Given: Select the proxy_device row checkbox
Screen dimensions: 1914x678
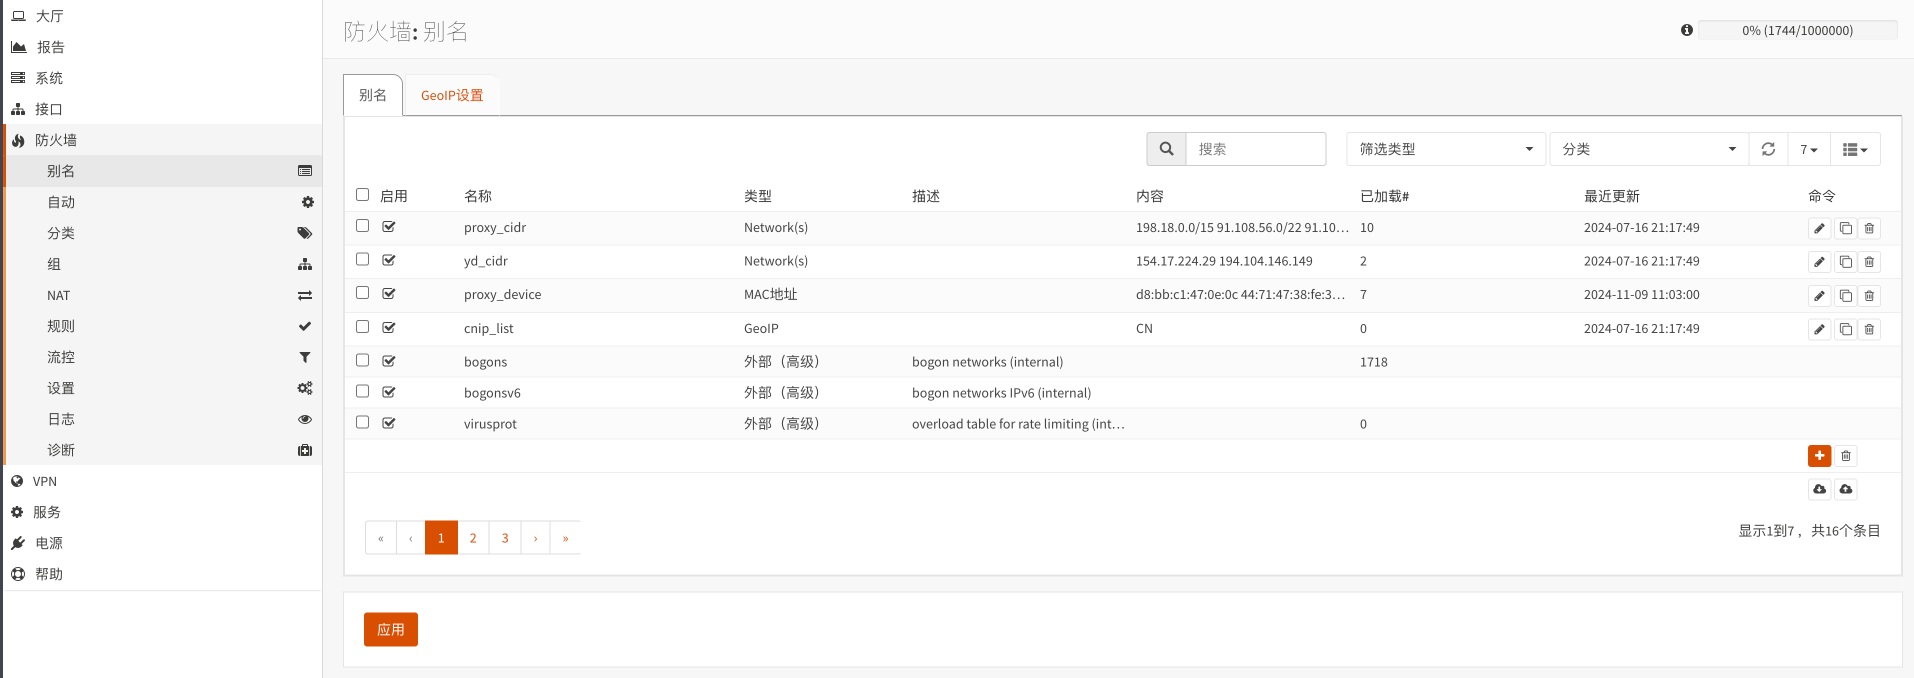Looking at the screenshot, I should [x=362, y=293].
